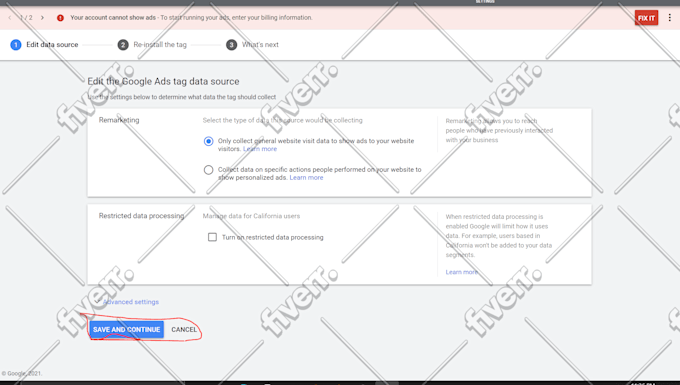Click 'Manage data for California users' text
Image resolution: width=680 pixels, height=385 pixels.
pyautogui.click(x=251, y=216)
